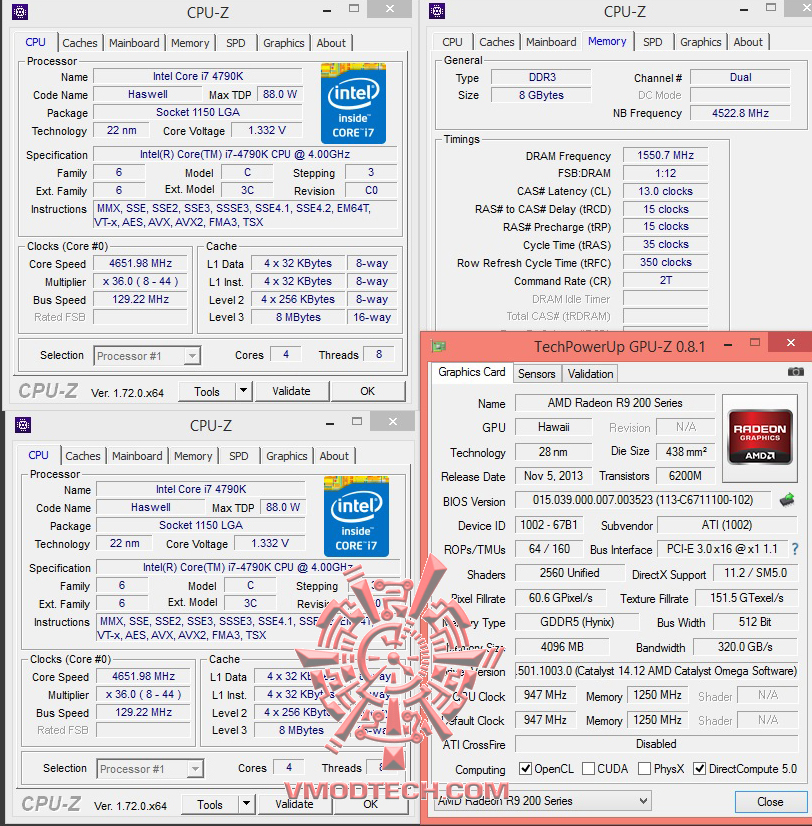Click the BIOS Version field in GPU-Z

pos(643,500)
